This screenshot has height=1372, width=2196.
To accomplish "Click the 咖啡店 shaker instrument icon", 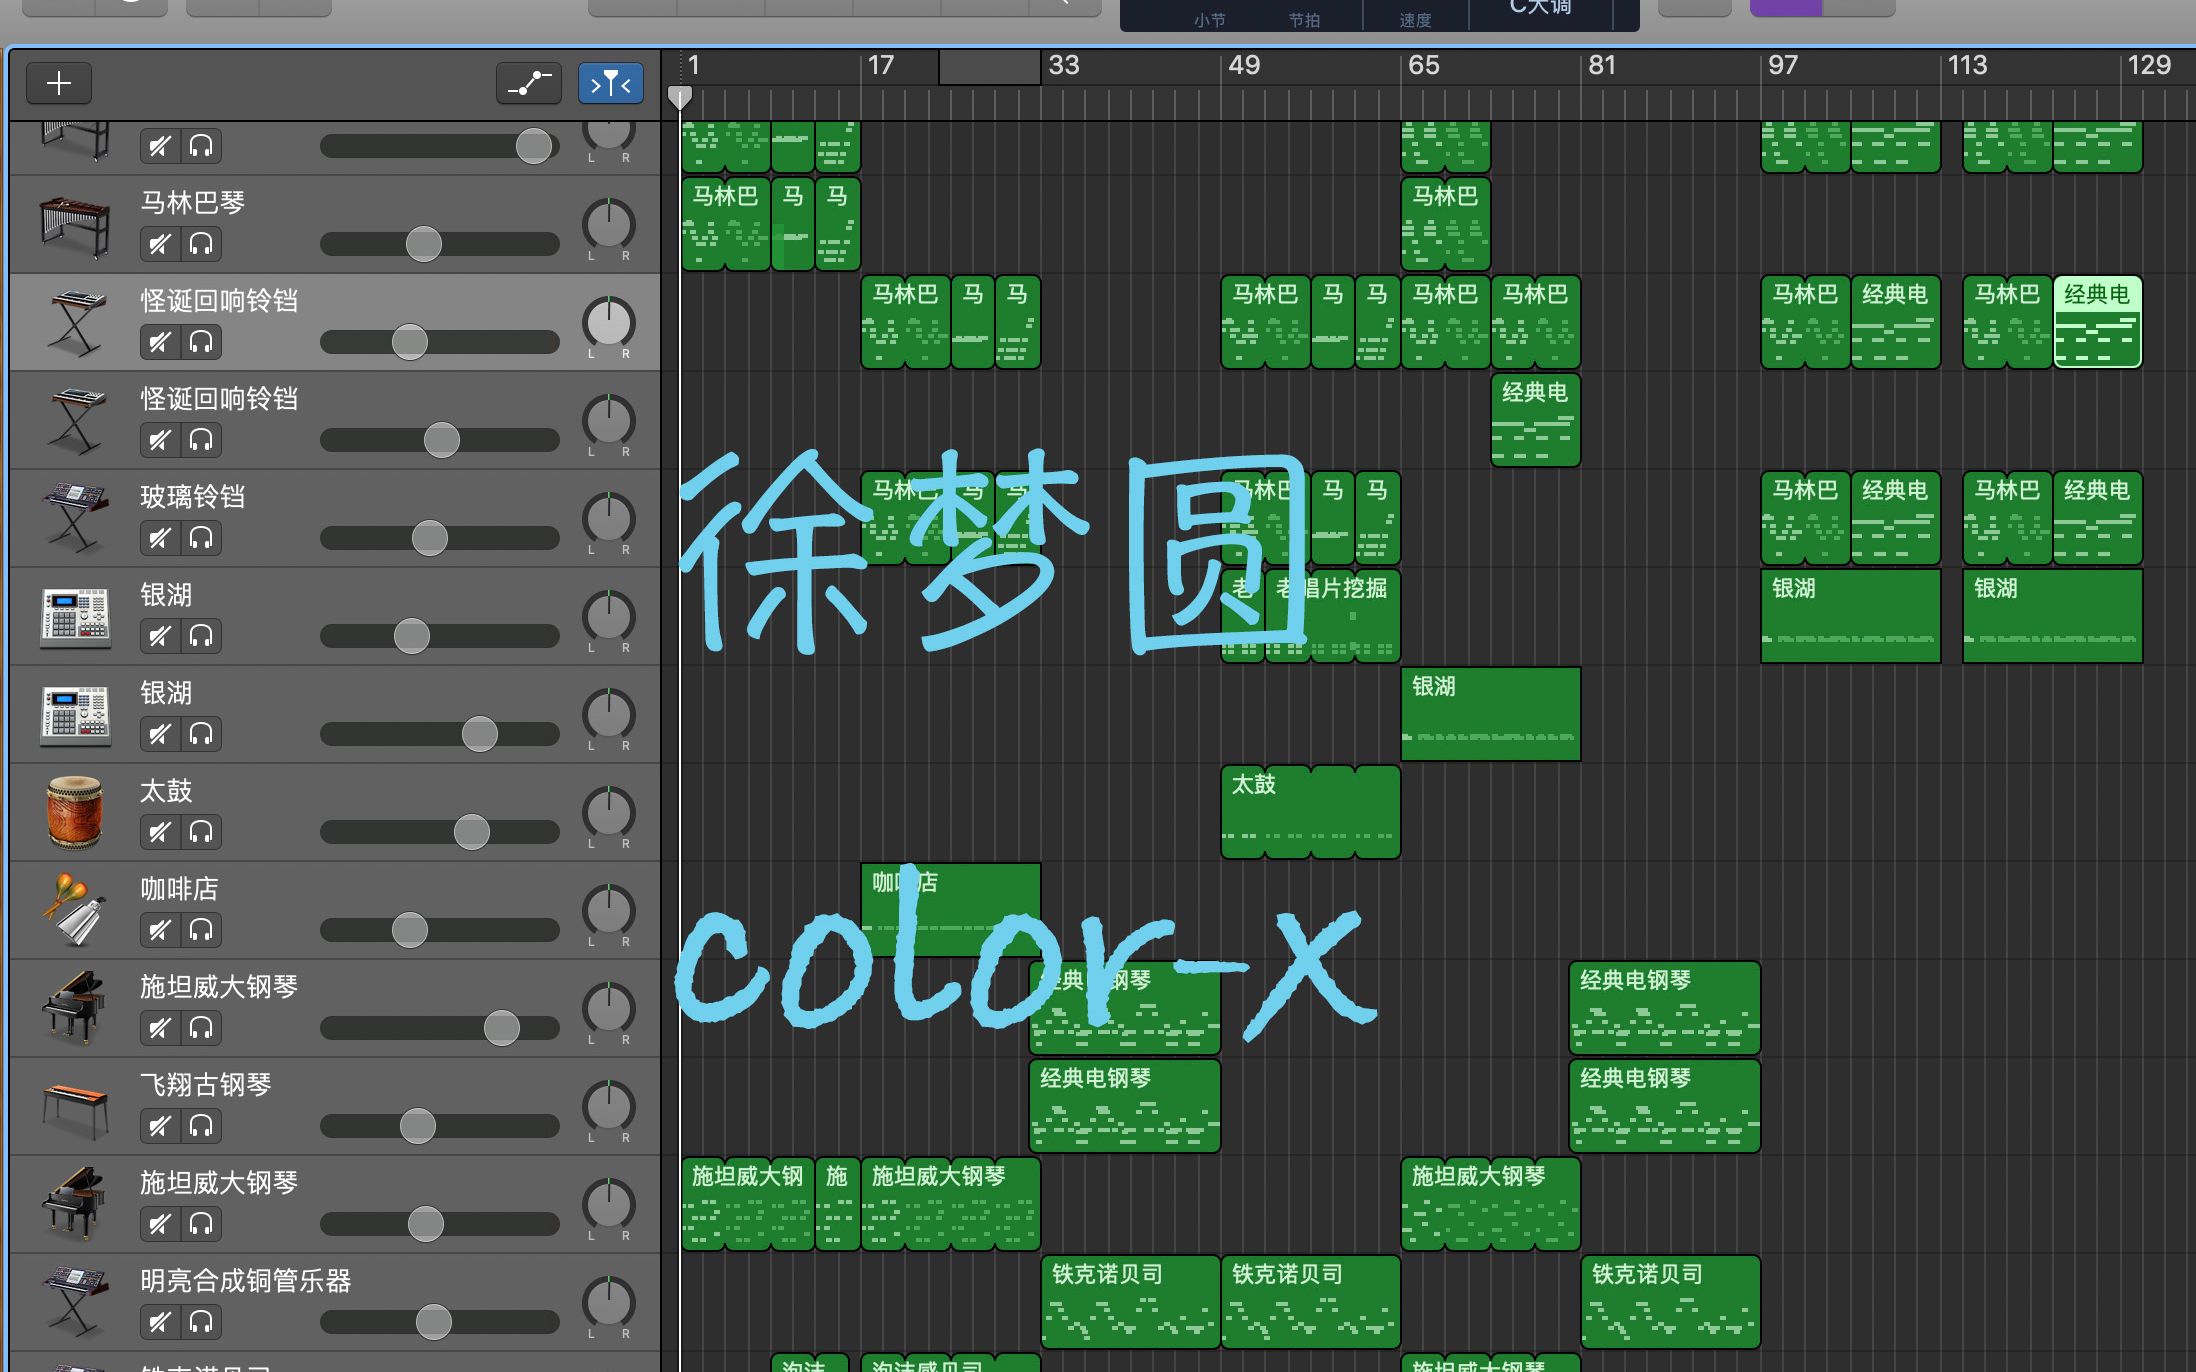I will (x=73, y=910).
